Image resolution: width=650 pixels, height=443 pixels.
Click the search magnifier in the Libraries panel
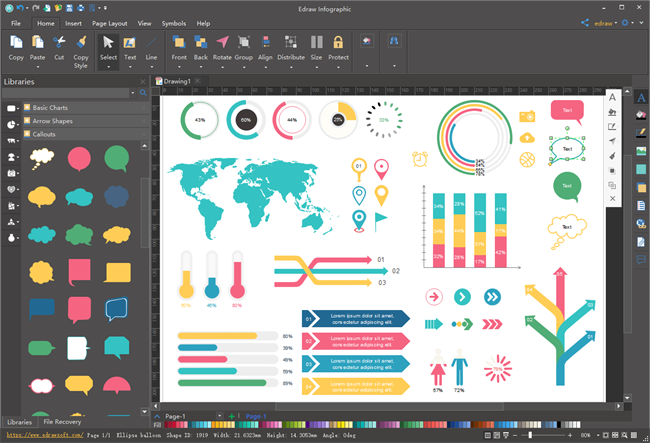pos(143,92)
